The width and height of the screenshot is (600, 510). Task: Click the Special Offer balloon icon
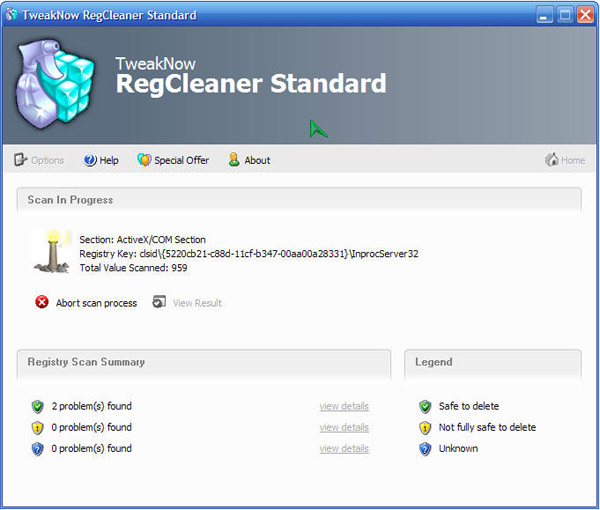click(144, 160)
